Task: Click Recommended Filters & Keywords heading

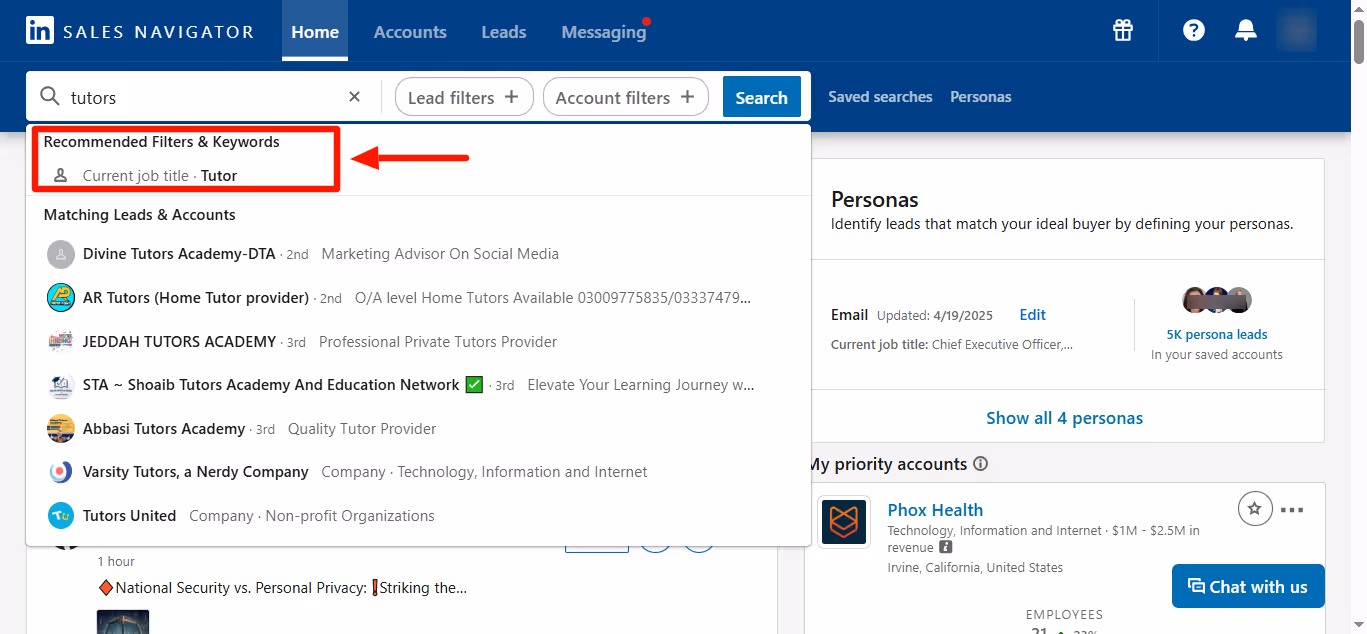Action: [162, 142]
